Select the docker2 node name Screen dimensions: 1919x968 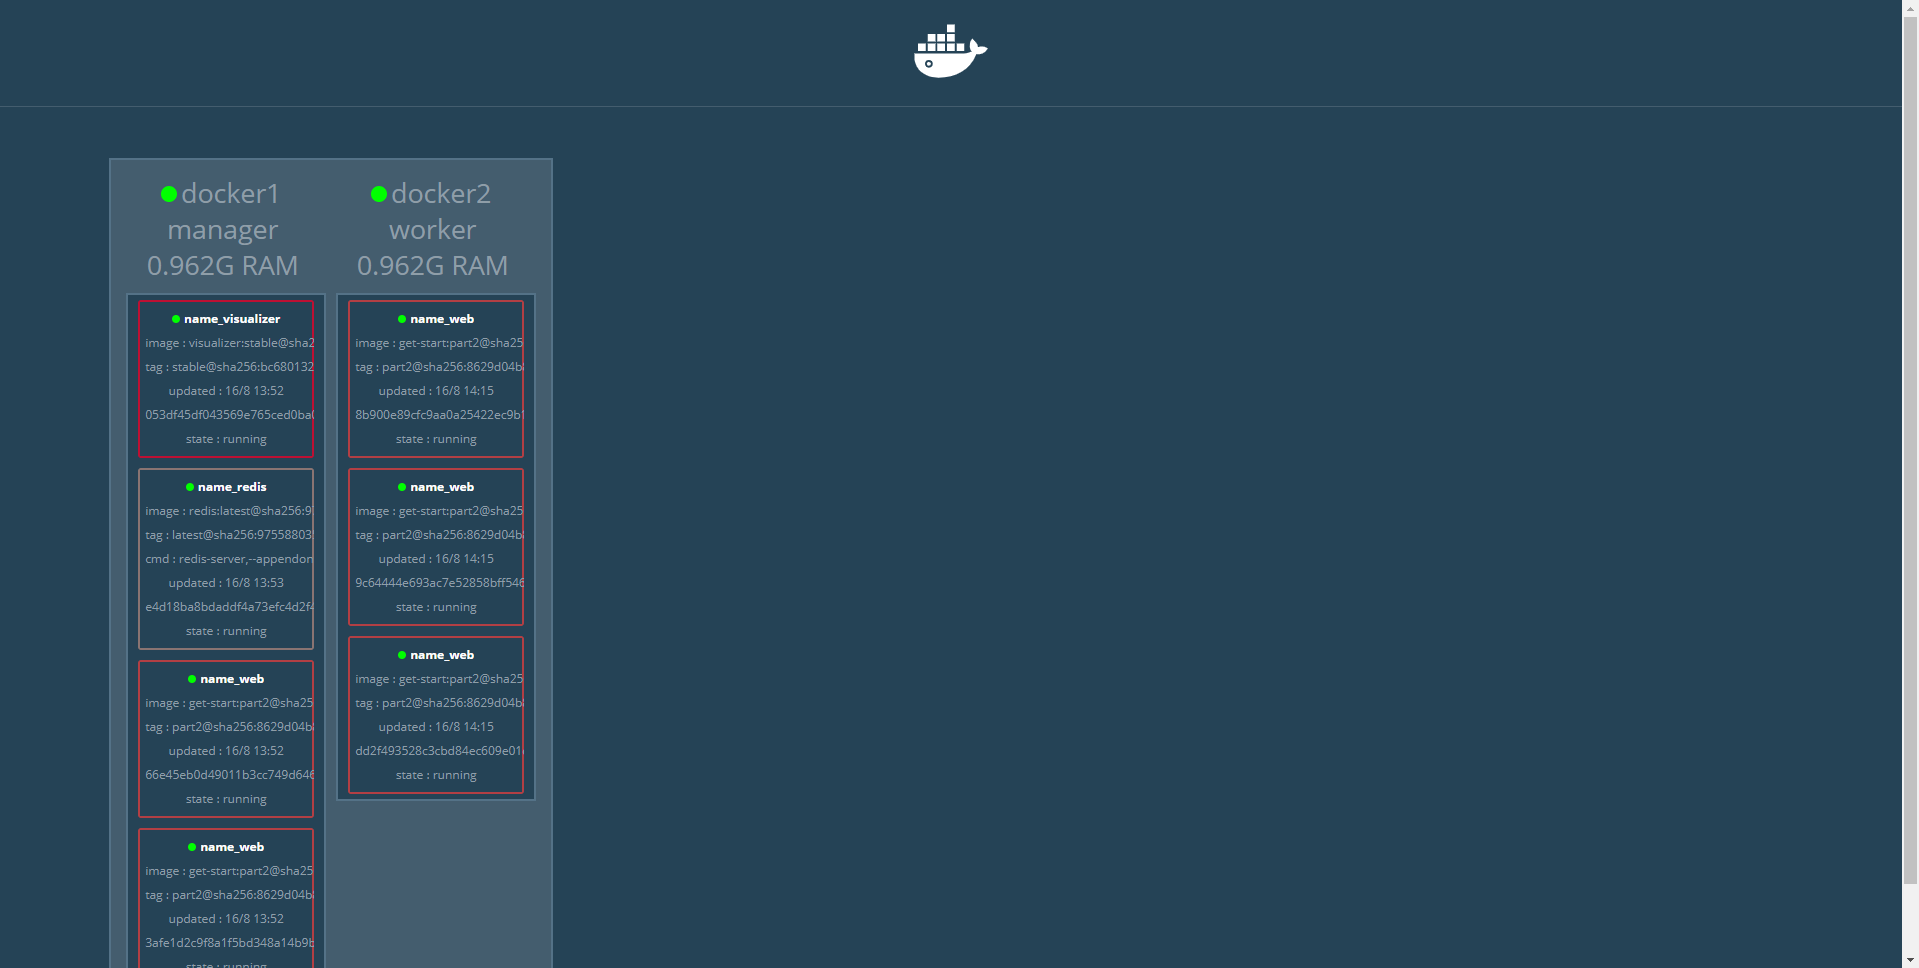(441, 194)
